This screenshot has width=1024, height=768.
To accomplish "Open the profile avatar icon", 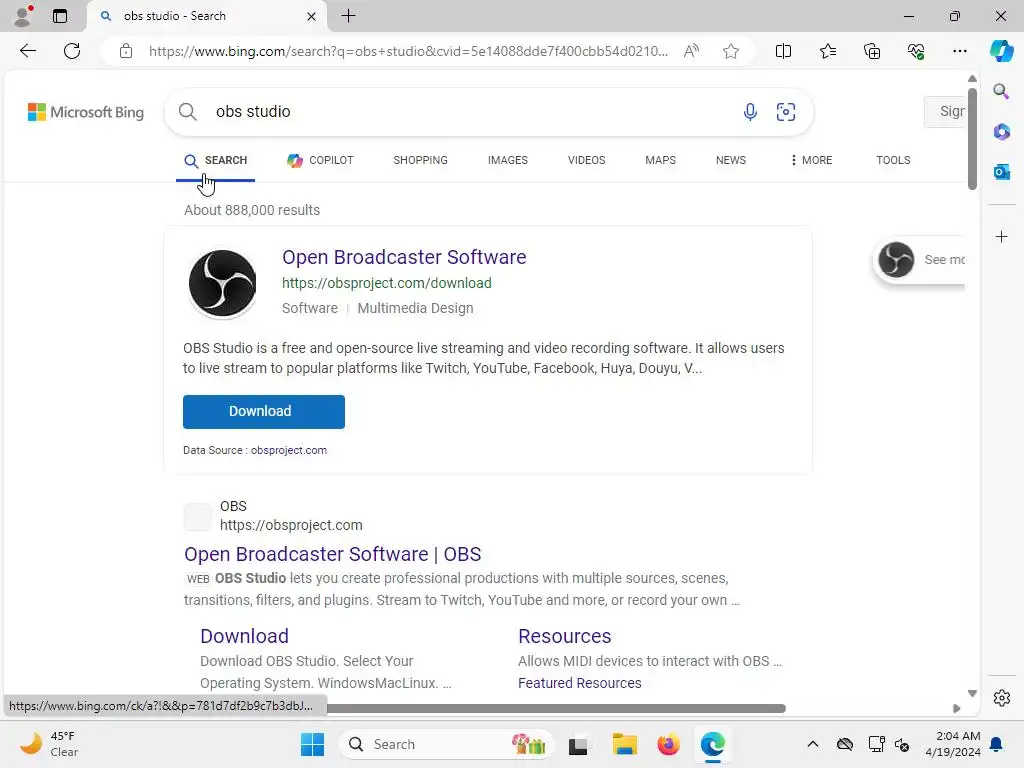I will (23, 16).
